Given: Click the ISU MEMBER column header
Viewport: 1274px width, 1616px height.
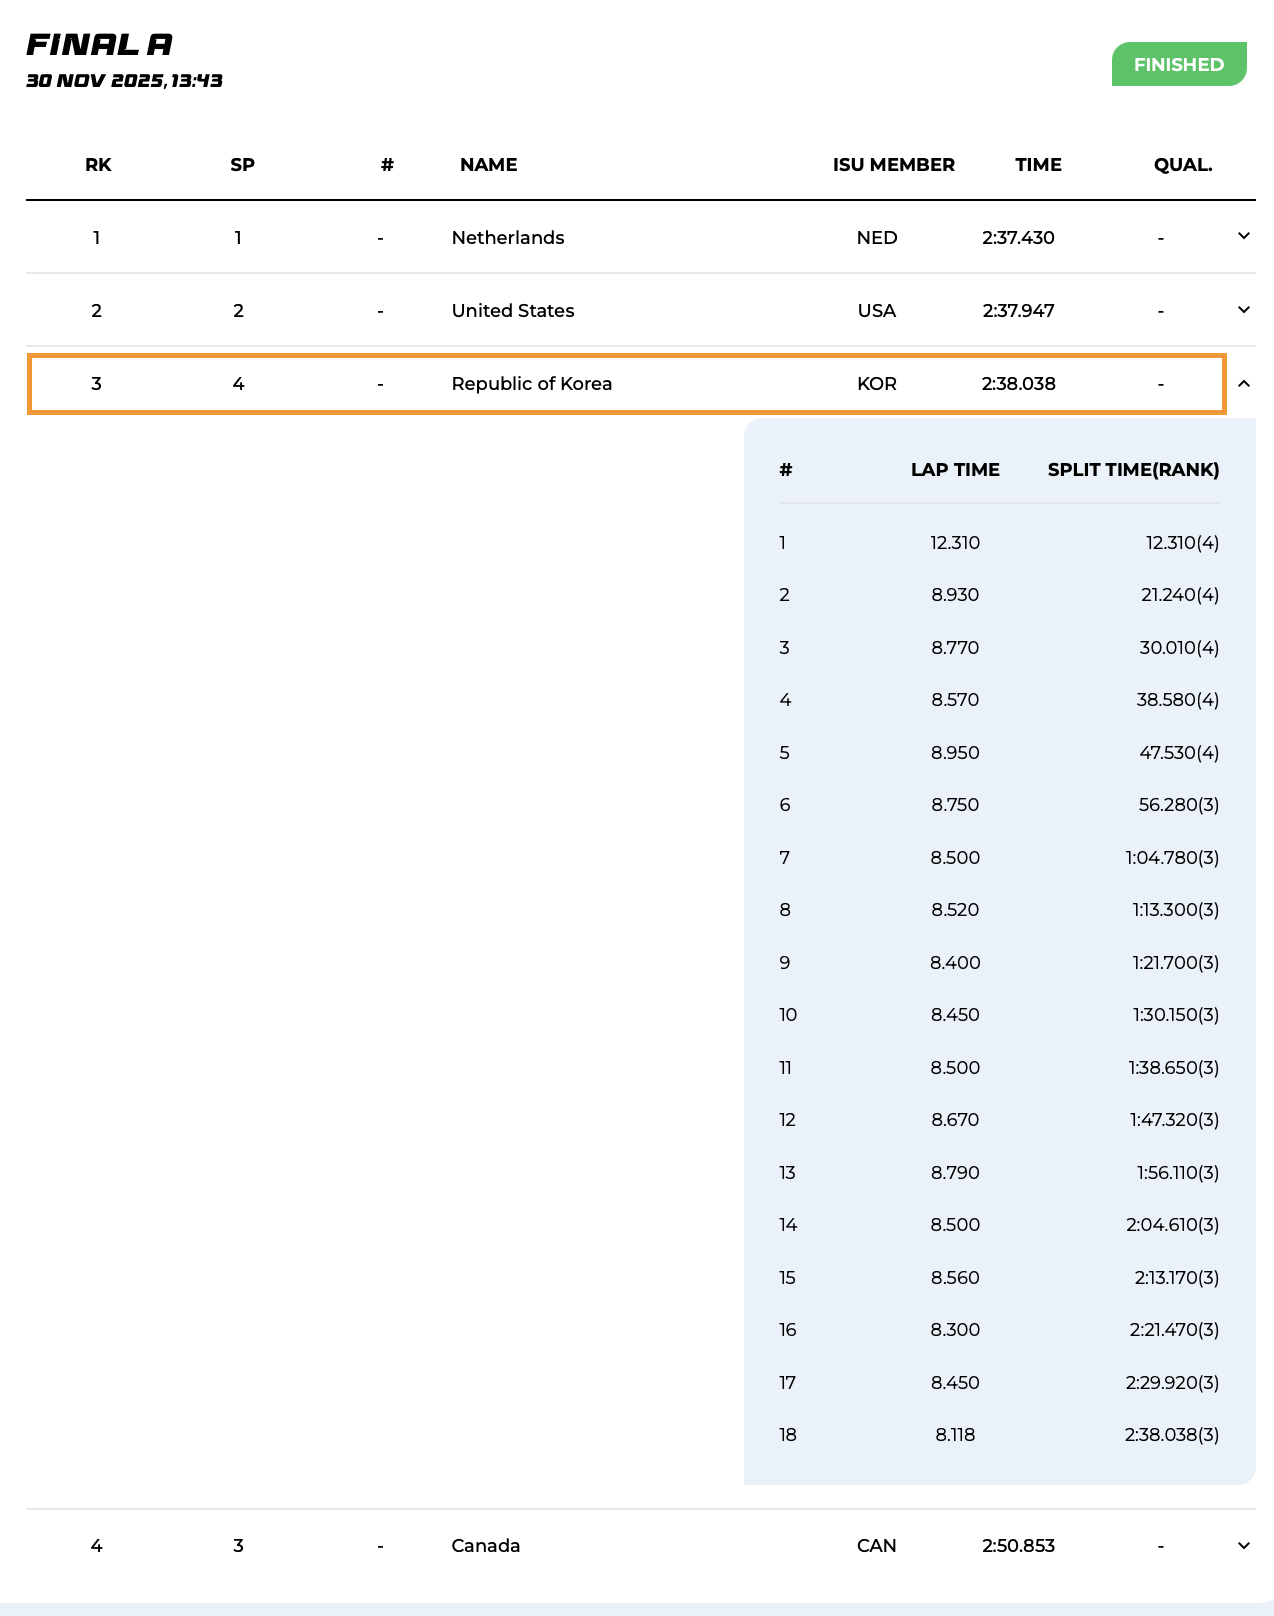Looking at the screenshot, I should click(893, 165).
